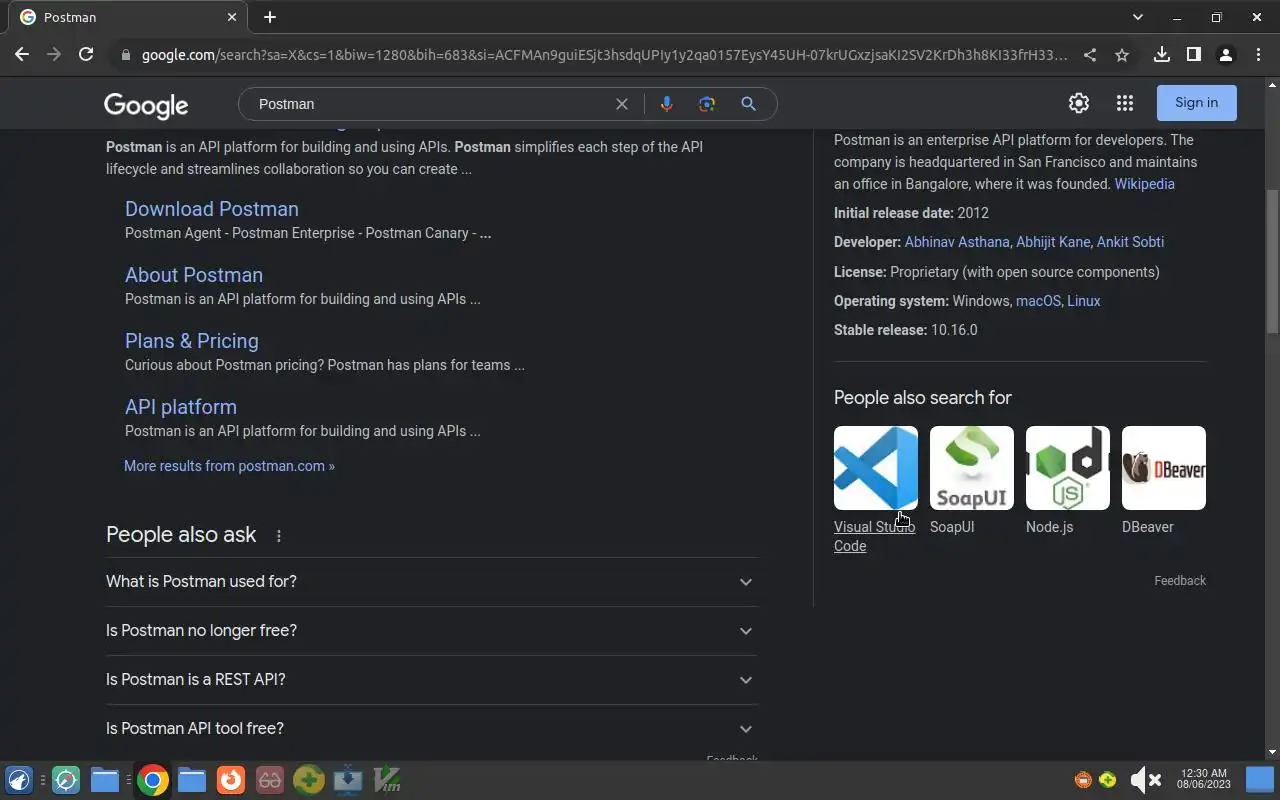Screen dimensions: 1280x800
Task: Open Firefox from the taskbar
Action: pos(230,780)
